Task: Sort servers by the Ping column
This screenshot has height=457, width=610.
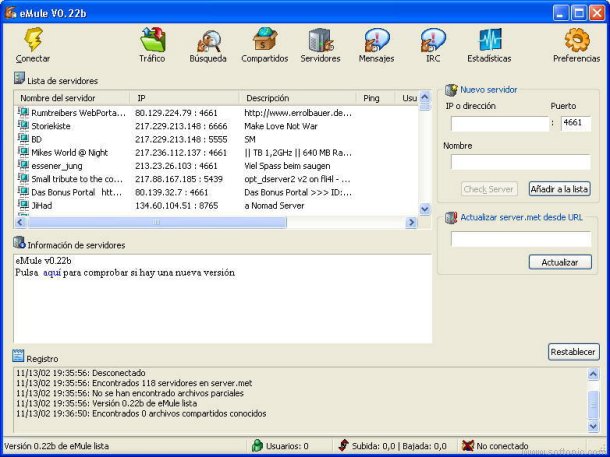Action: point(375,98)
